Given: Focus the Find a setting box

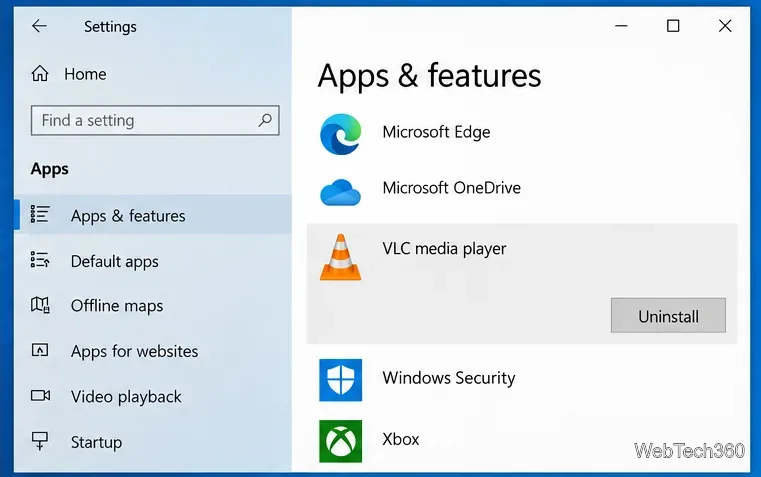Looking at the screenshot, I should pyautogui.click(x=155, y=120).
